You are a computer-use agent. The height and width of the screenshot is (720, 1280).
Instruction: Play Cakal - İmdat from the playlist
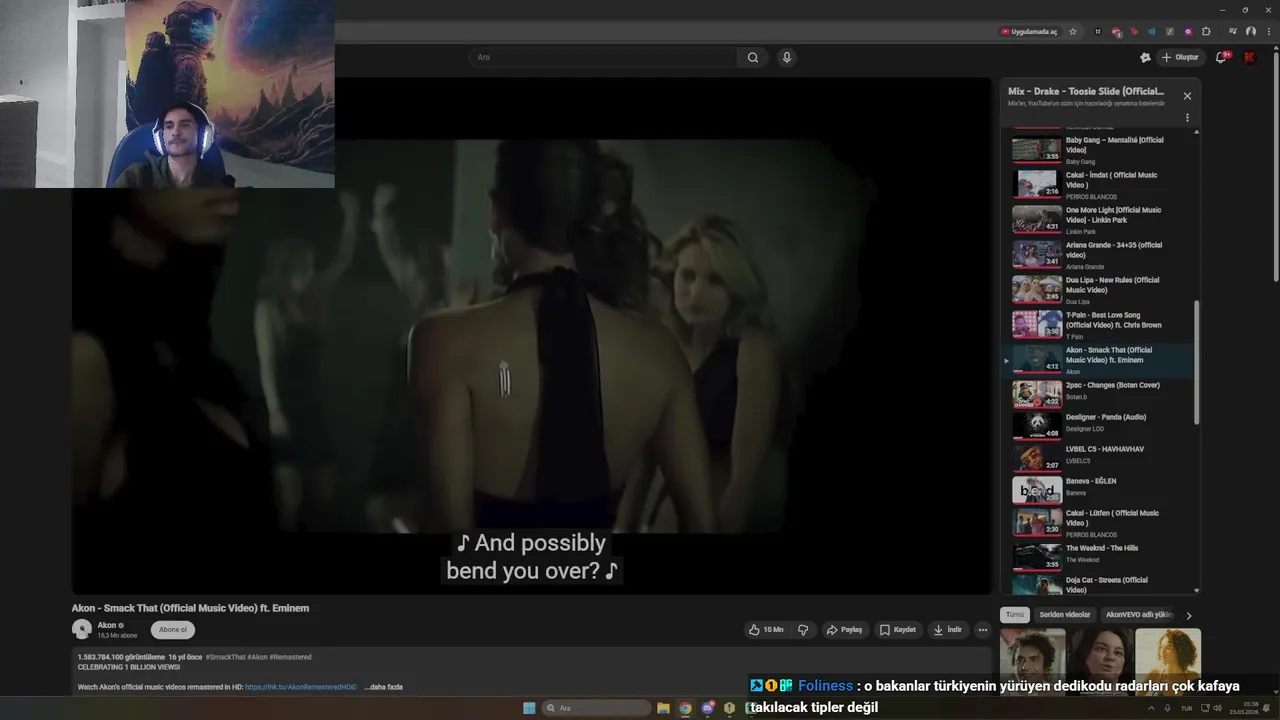click(1099, 184)
